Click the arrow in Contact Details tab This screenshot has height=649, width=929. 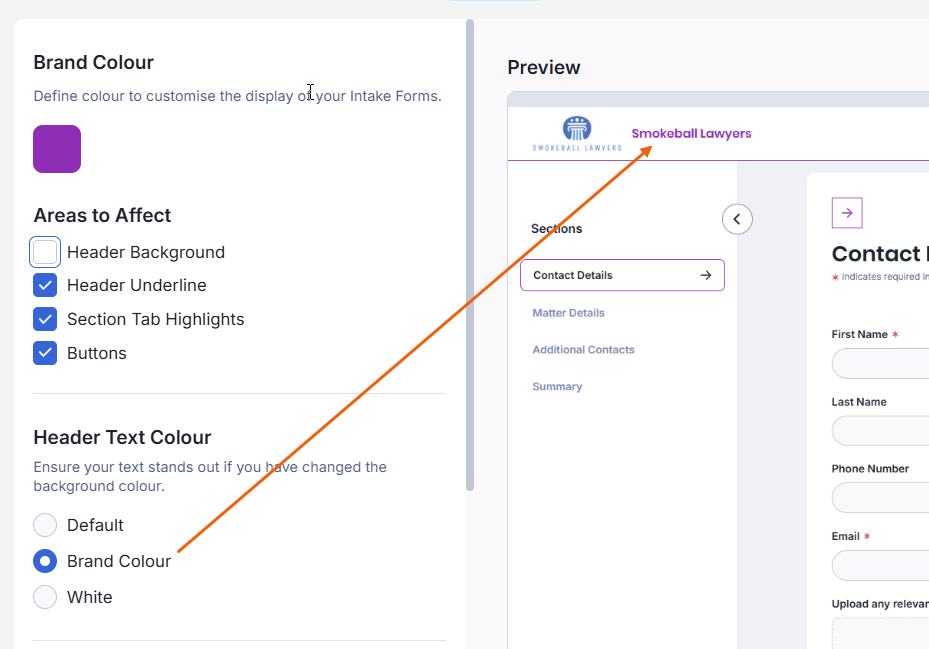point(706,275)
